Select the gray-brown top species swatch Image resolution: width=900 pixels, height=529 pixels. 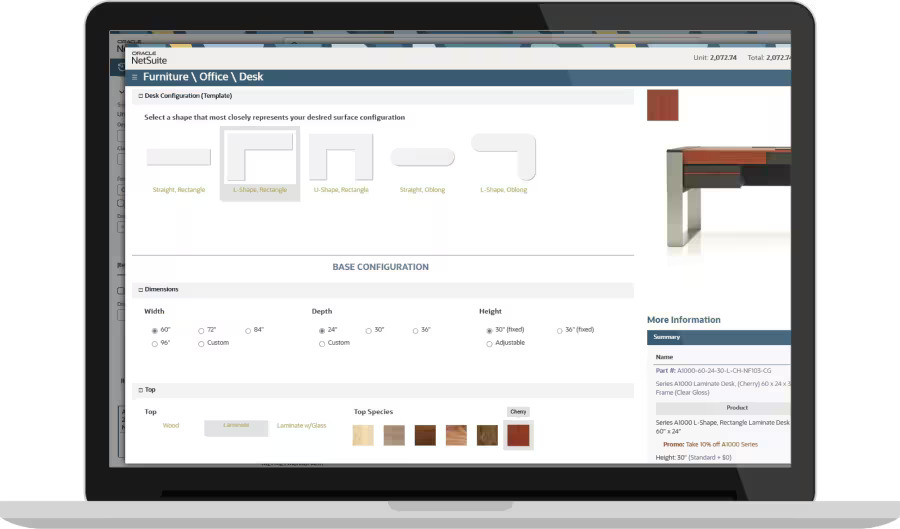coord(394,435)
